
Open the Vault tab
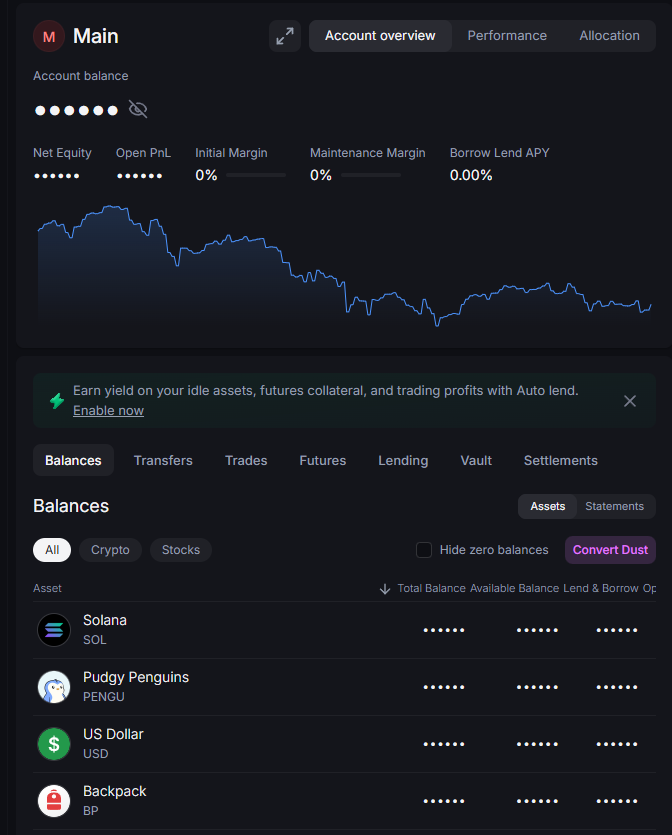pyautogui.click(x=476, y=460)
